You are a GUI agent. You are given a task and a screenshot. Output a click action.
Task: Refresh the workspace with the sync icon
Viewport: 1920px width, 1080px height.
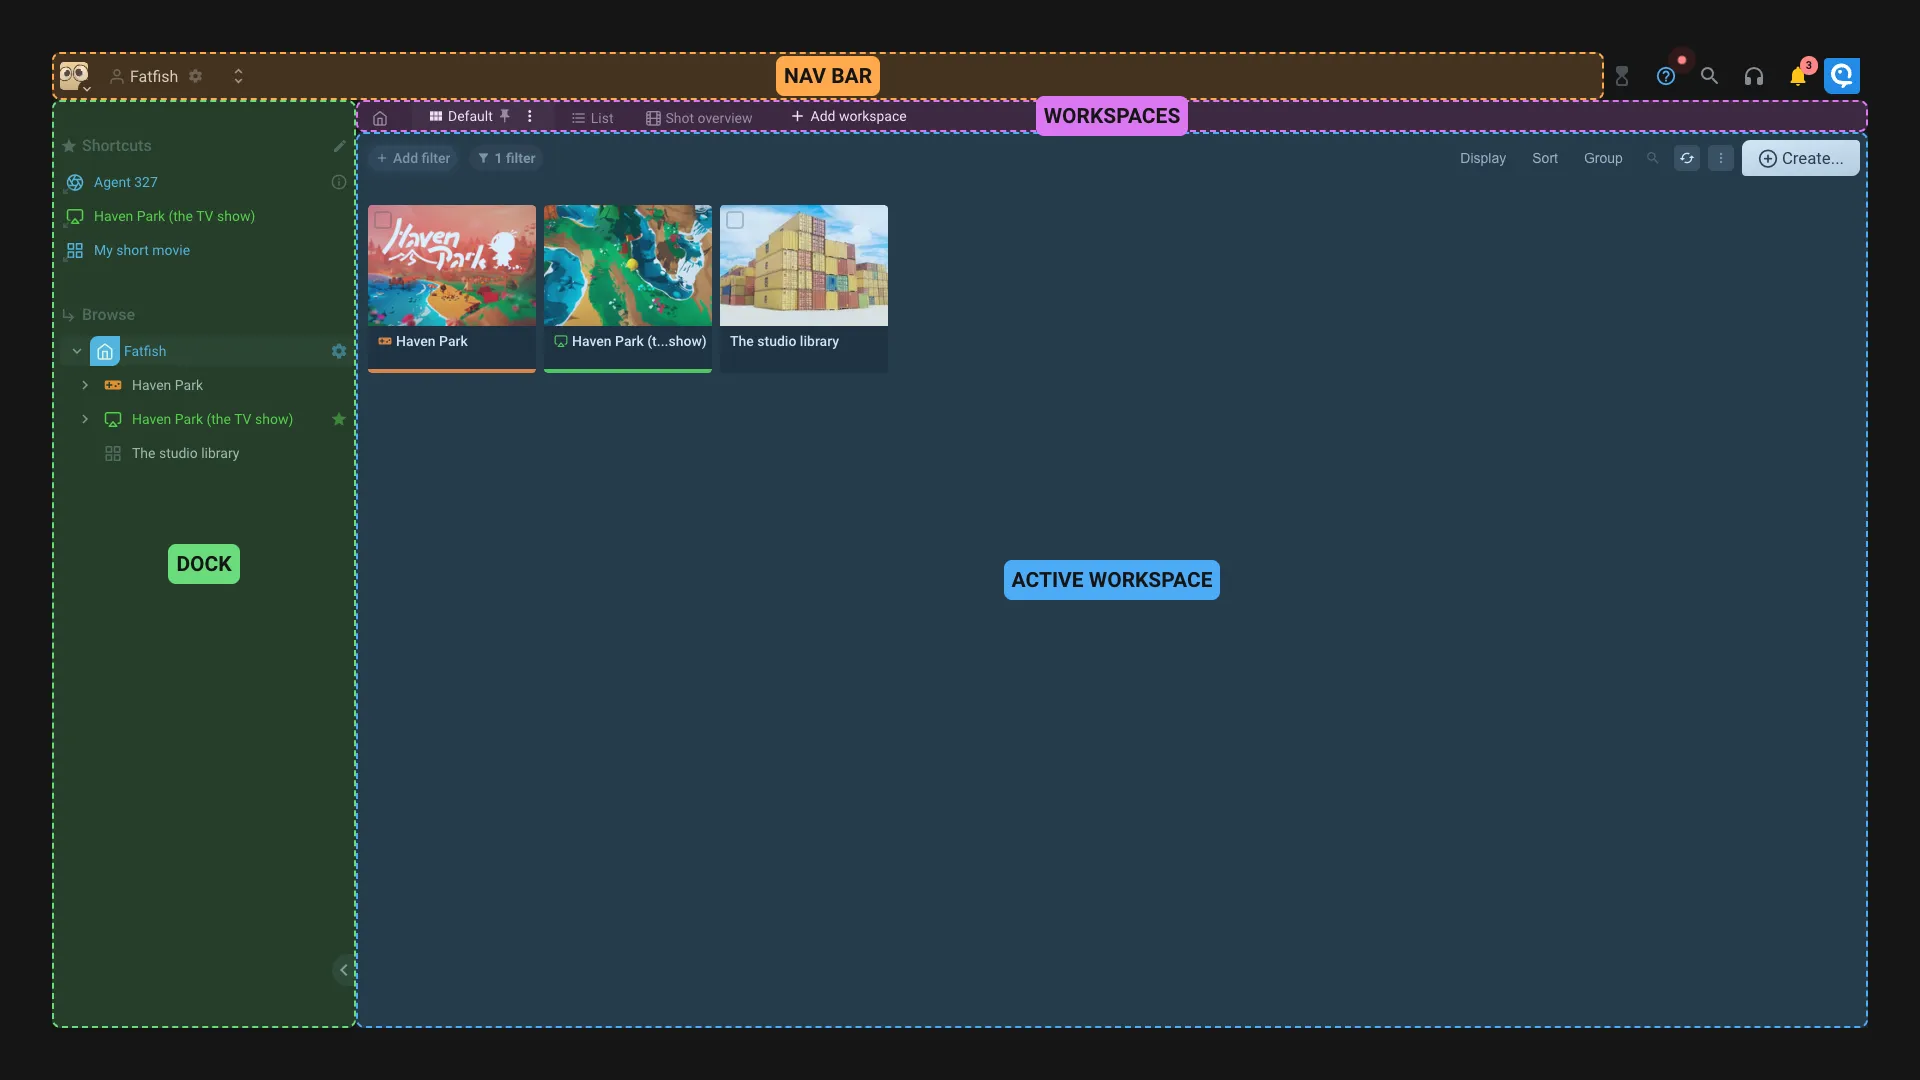tap(1687, 158)
